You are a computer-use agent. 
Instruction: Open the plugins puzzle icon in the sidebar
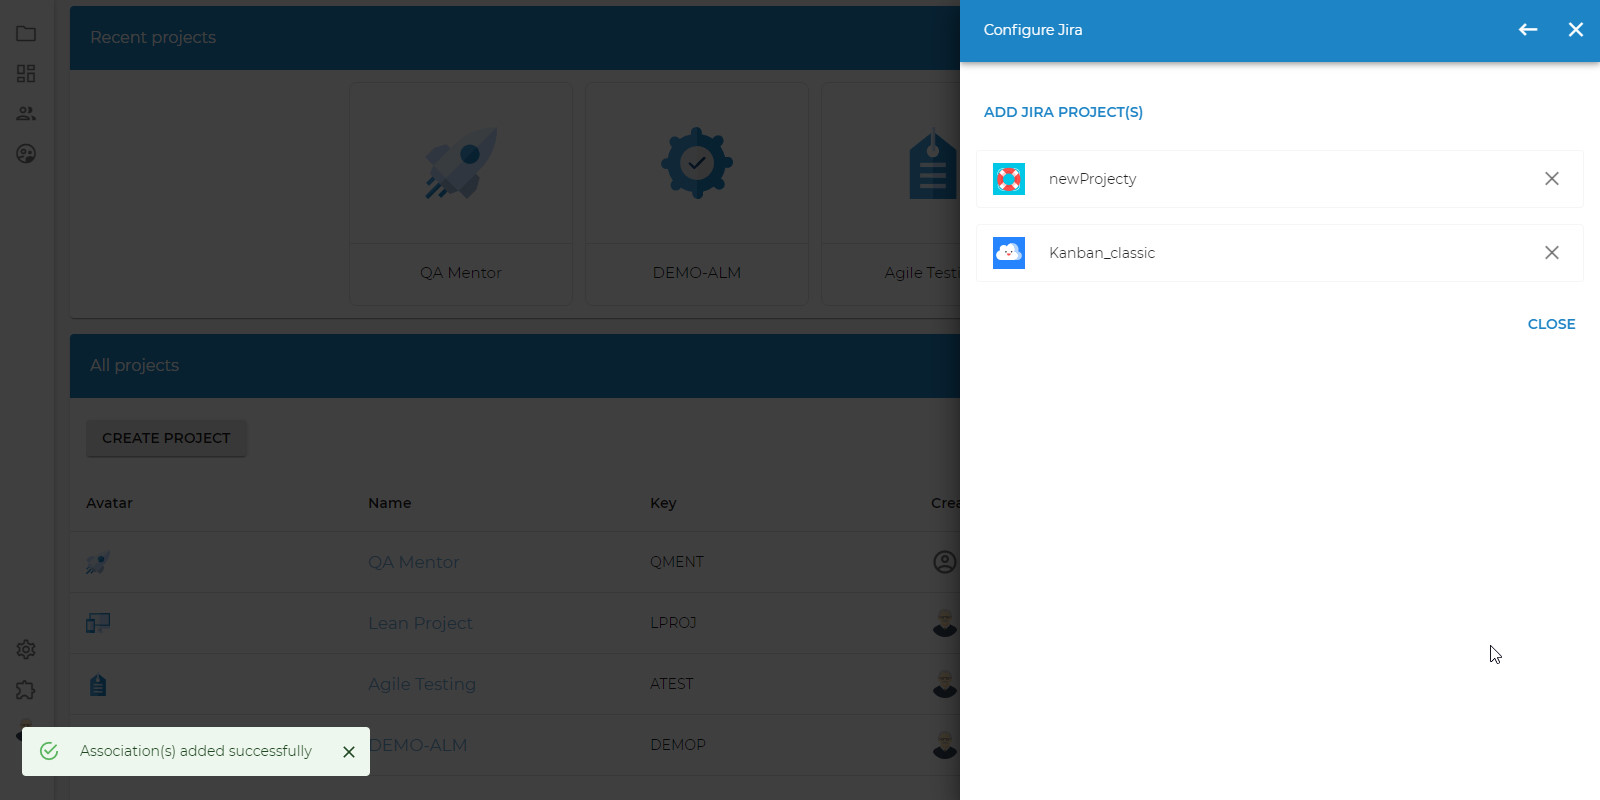(x=26, y=690)
